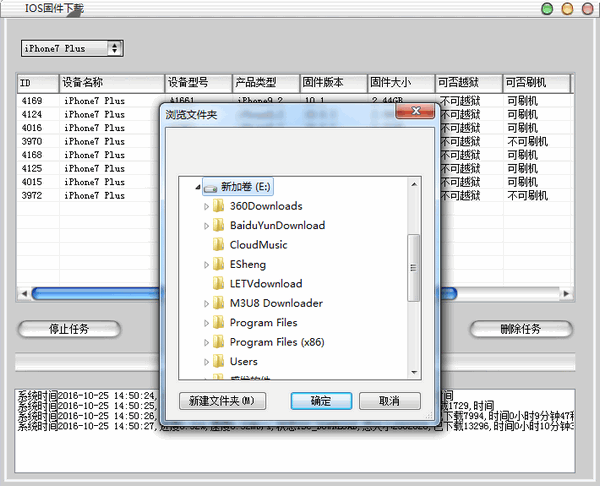
Task: Sort by 可否刷机 column header
Action: click(x=536, y=83)
